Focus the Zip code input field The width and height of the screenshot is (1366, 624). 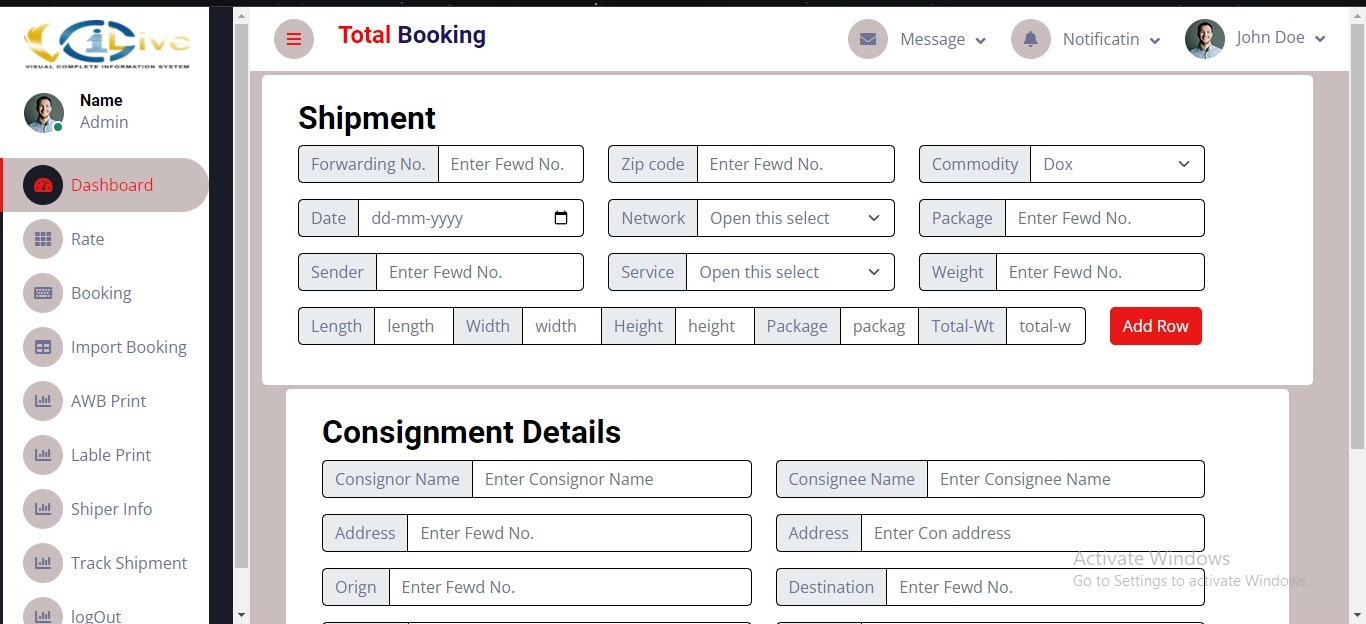pos(796,164)
